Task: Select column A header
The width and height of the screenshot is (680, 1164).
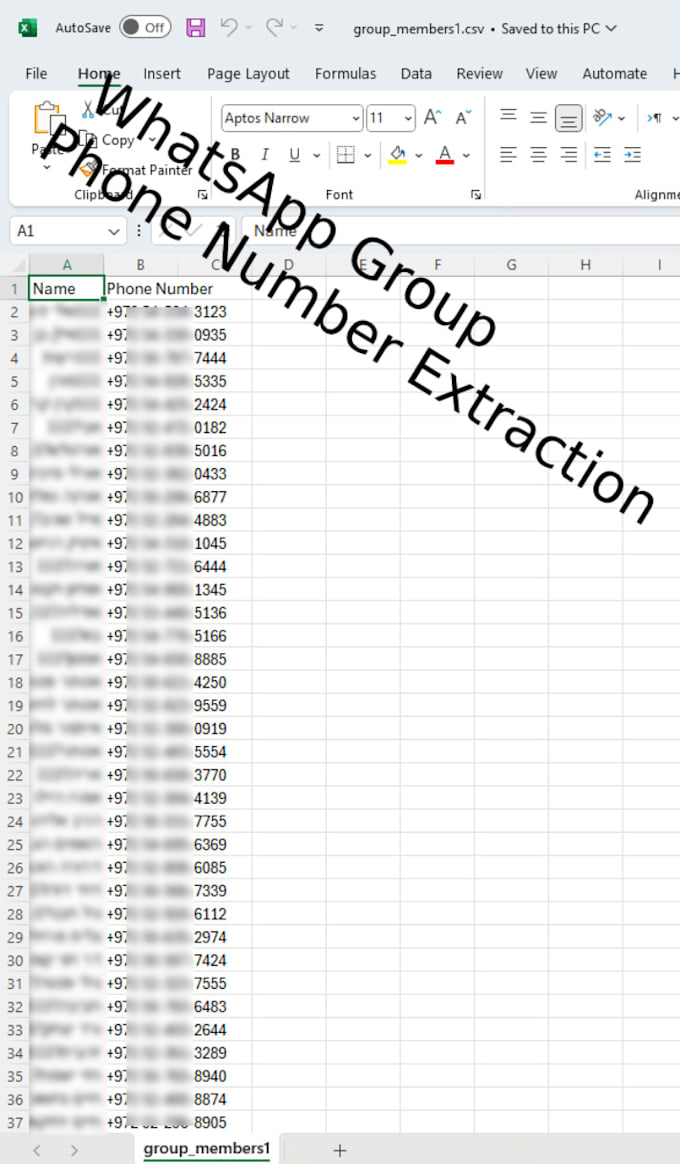Action: [67, 265]
